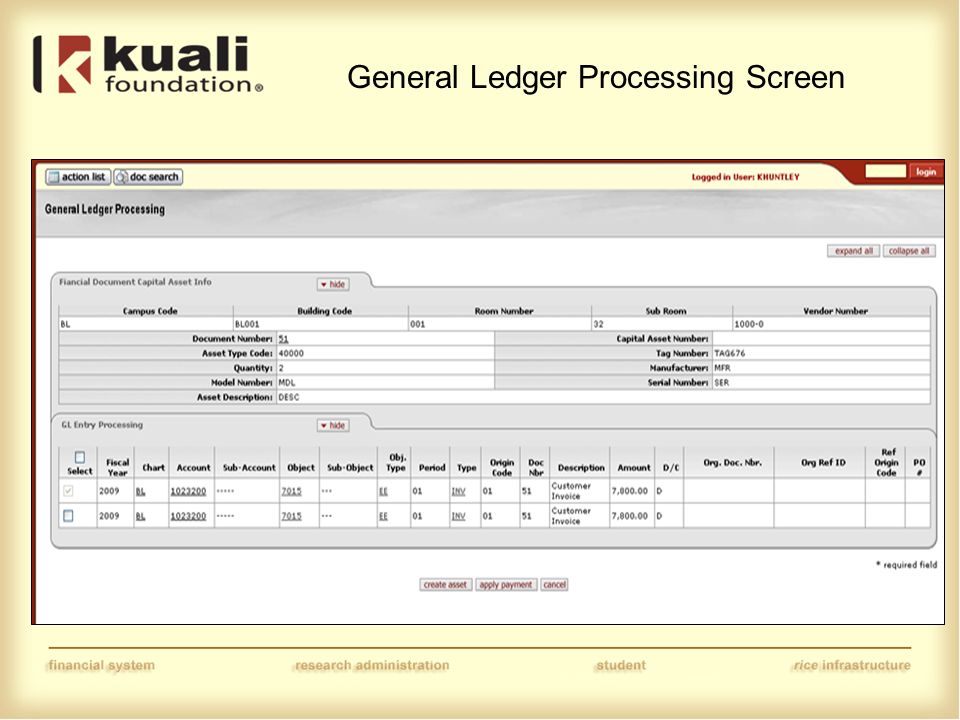Click the Fiscal Year column header
This screenshot has width=960, height=720.
[117, 467]
